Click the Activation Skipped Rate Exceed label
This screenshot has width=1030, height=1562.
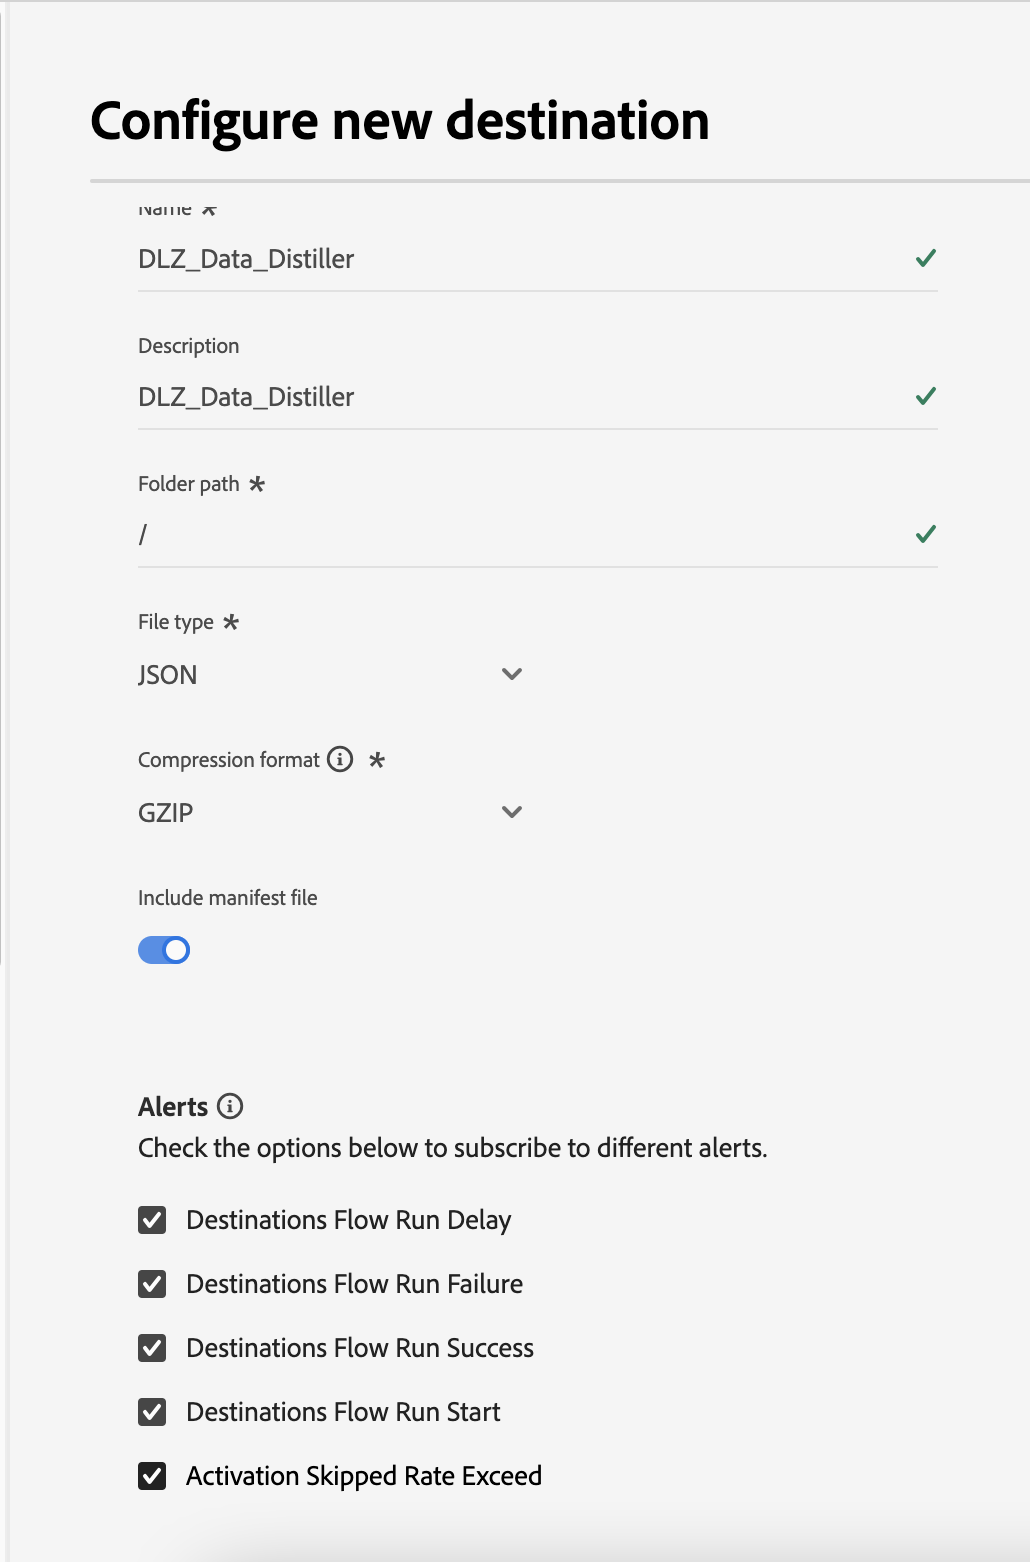pos(364,1476)
